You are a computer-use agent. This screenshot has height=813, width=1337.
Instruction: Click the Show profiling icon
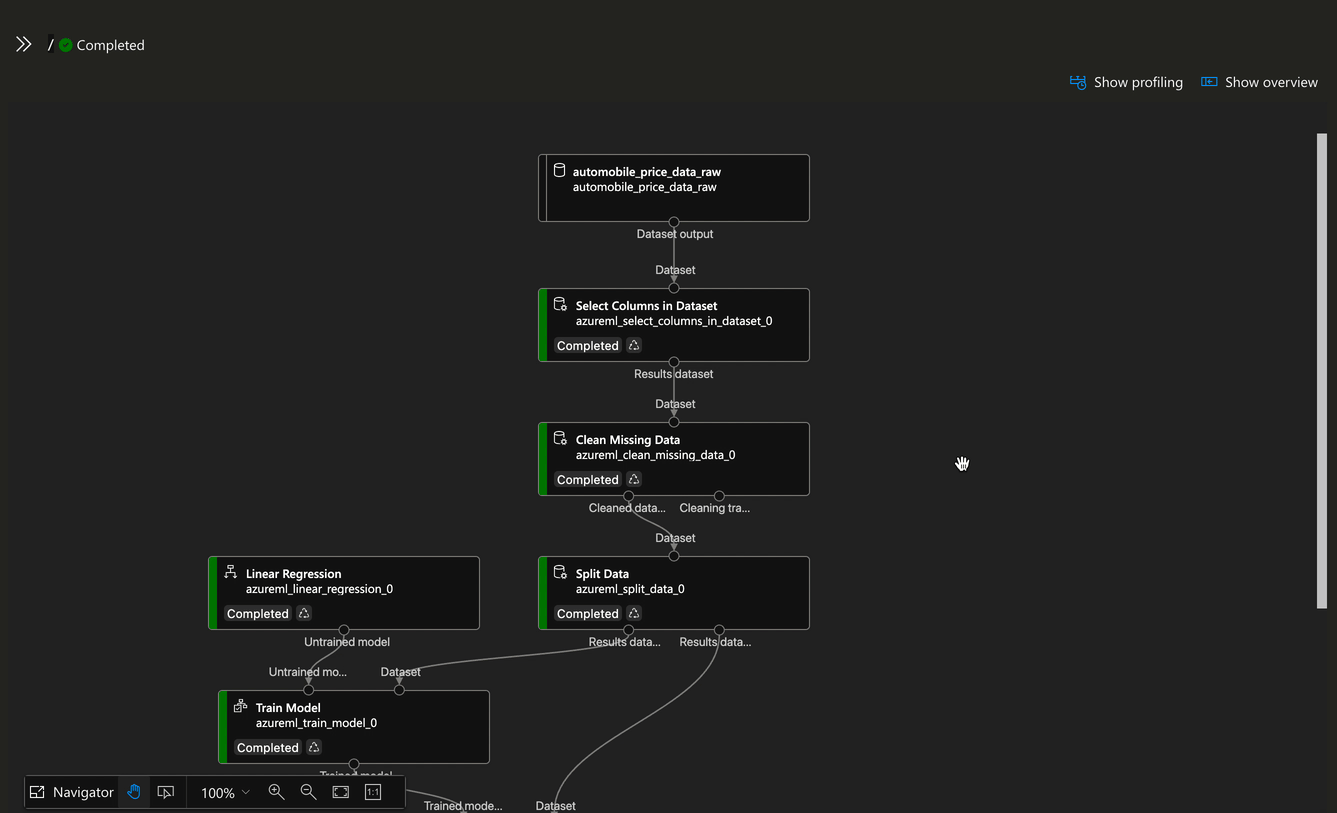coord(1078,82)
